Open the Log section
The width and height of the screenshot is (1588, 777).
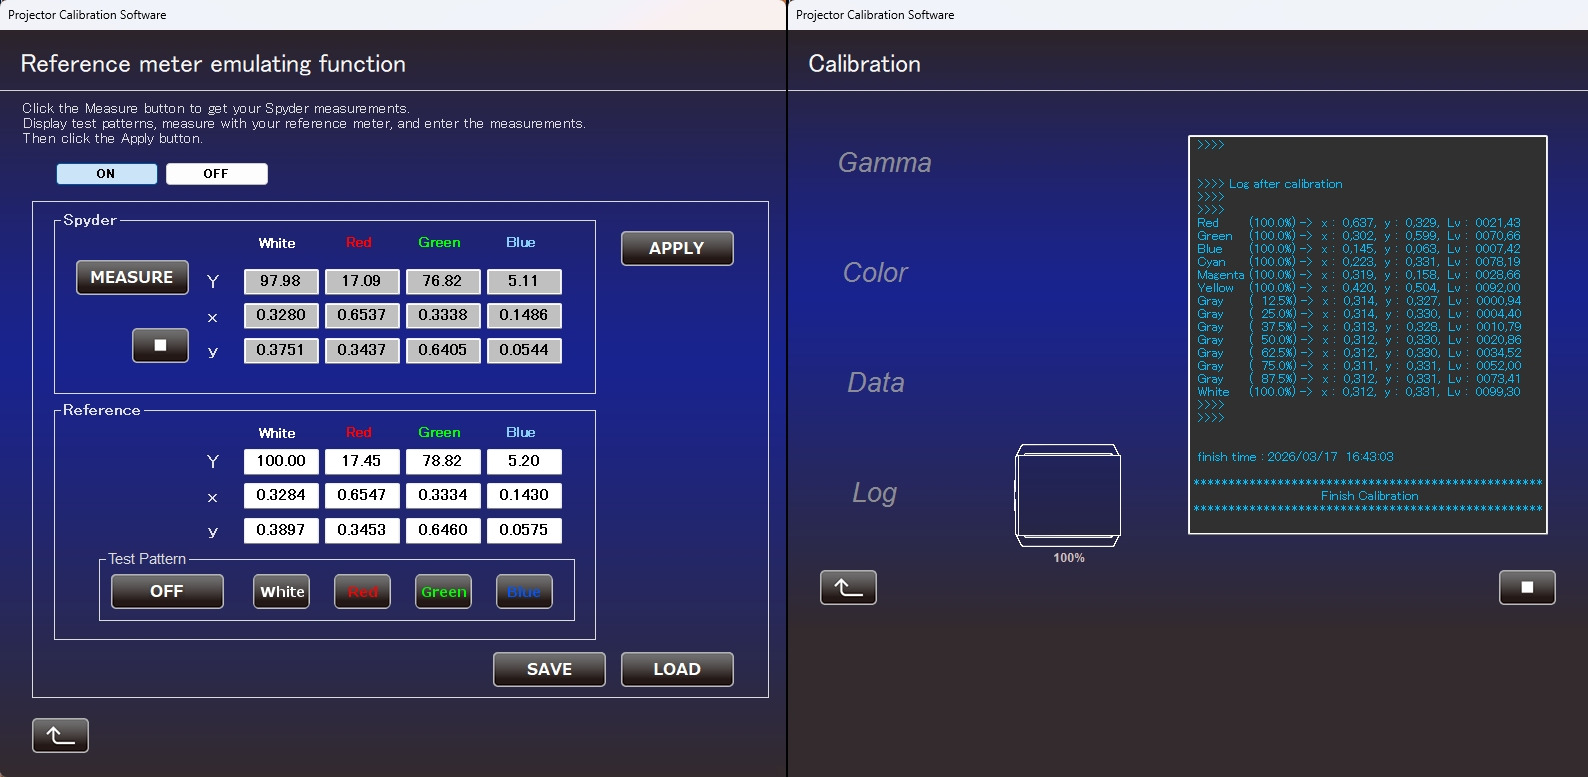point(874,493)
